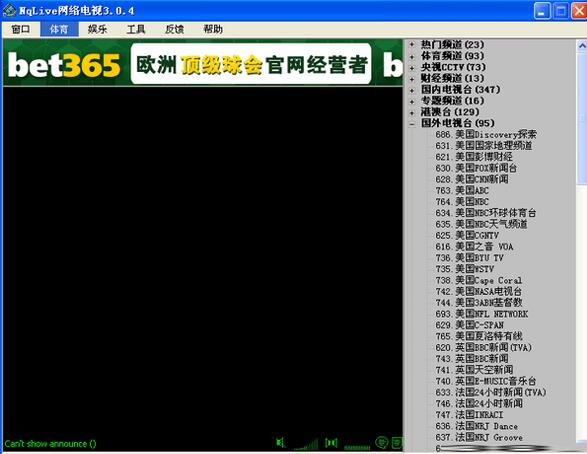The height and width of the screenshot is (454, 587).
Task: Open the 反馈 menu
Action: [174, 29]
